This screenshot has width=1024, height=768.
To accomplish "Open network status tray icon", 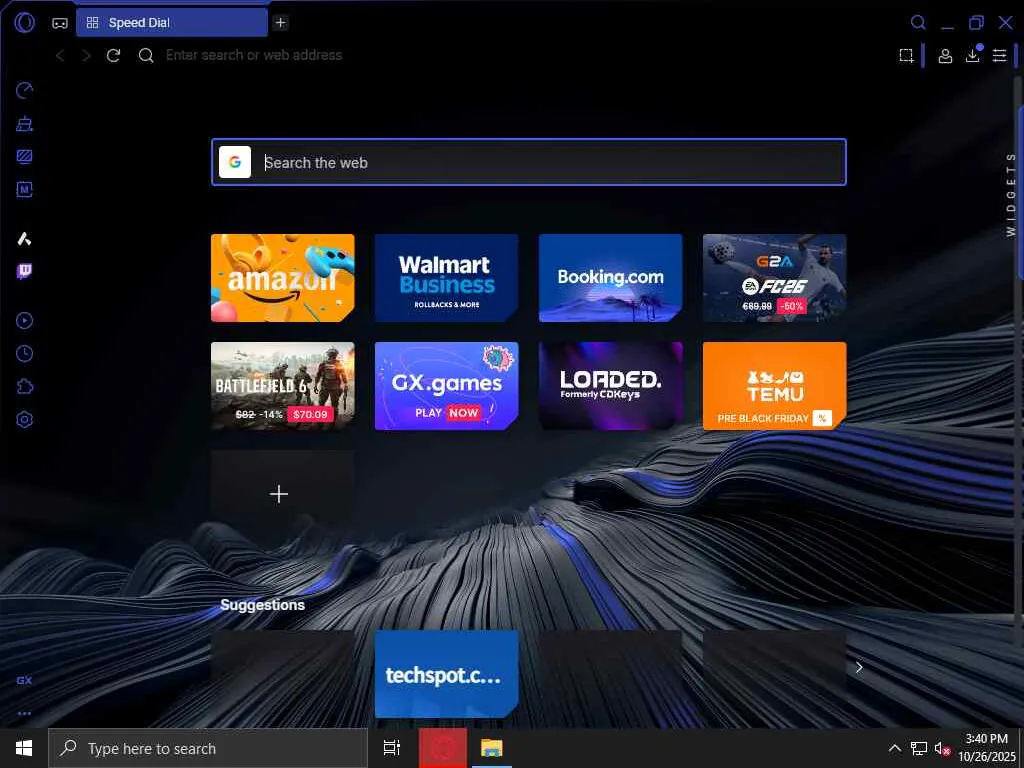I will [x=919, y=748].
